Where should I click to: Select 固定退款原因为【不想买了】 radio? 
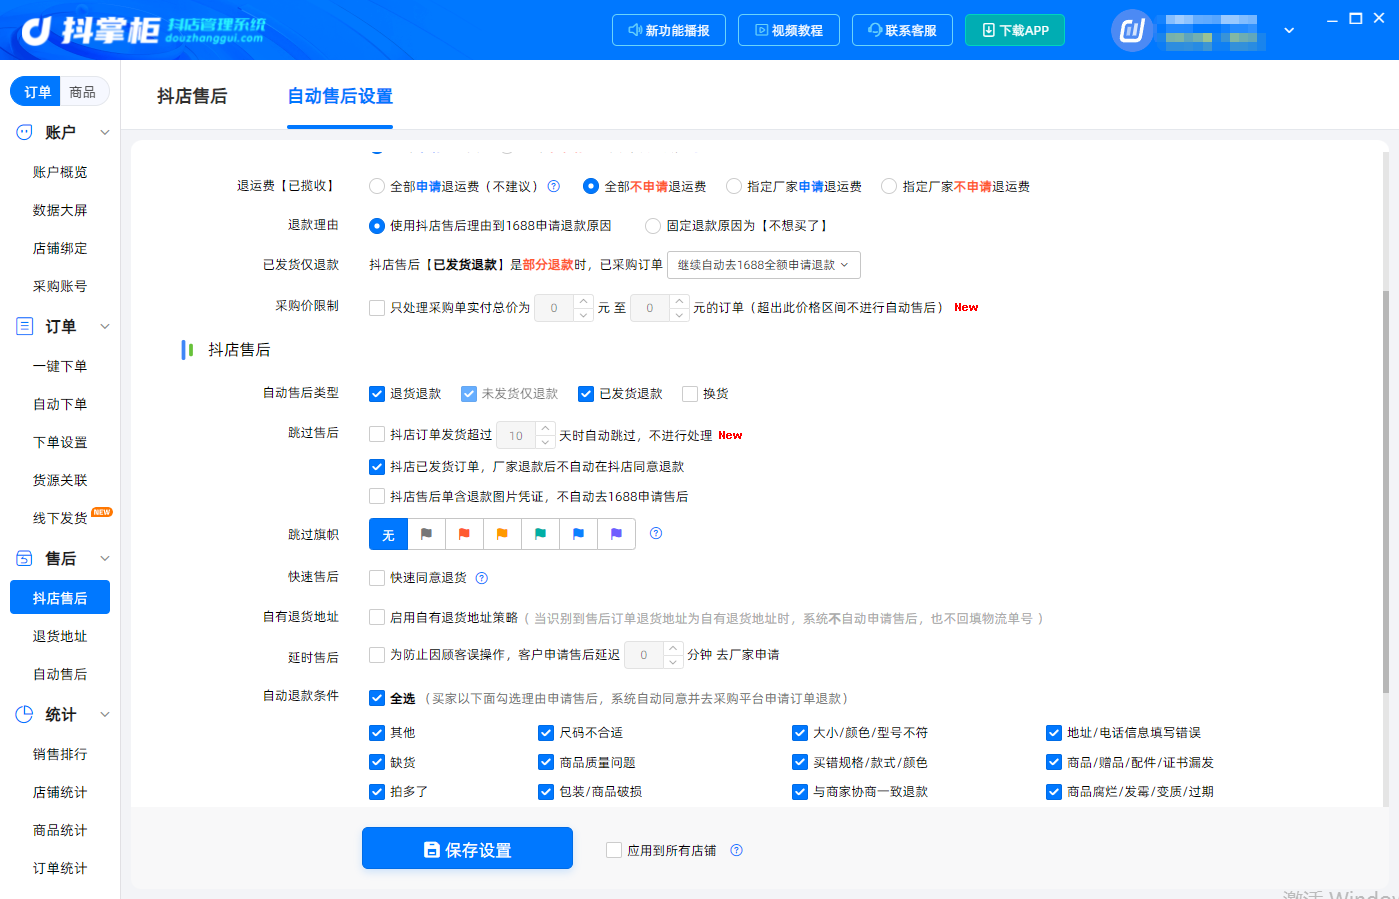653,226
